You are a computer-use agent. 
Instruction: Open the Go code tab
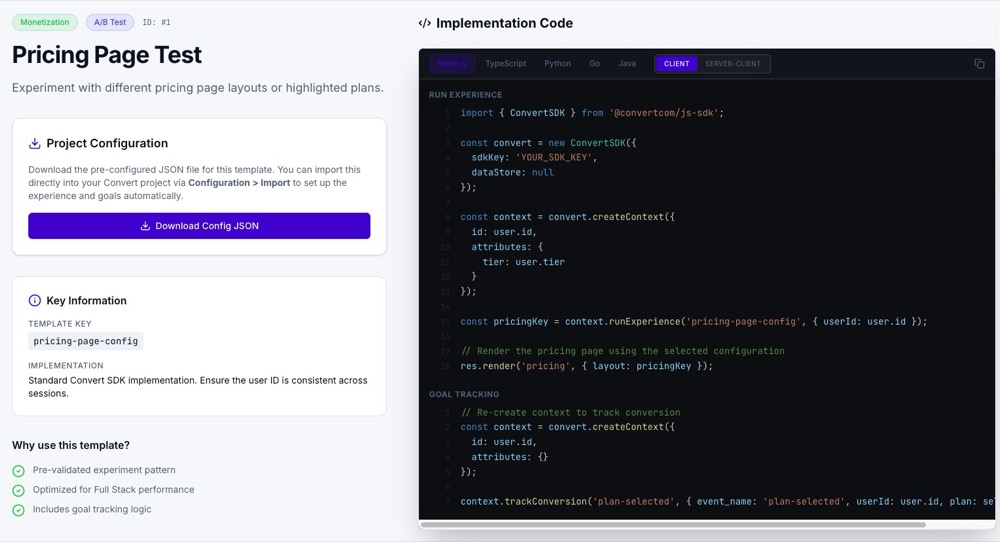point(594,64)
